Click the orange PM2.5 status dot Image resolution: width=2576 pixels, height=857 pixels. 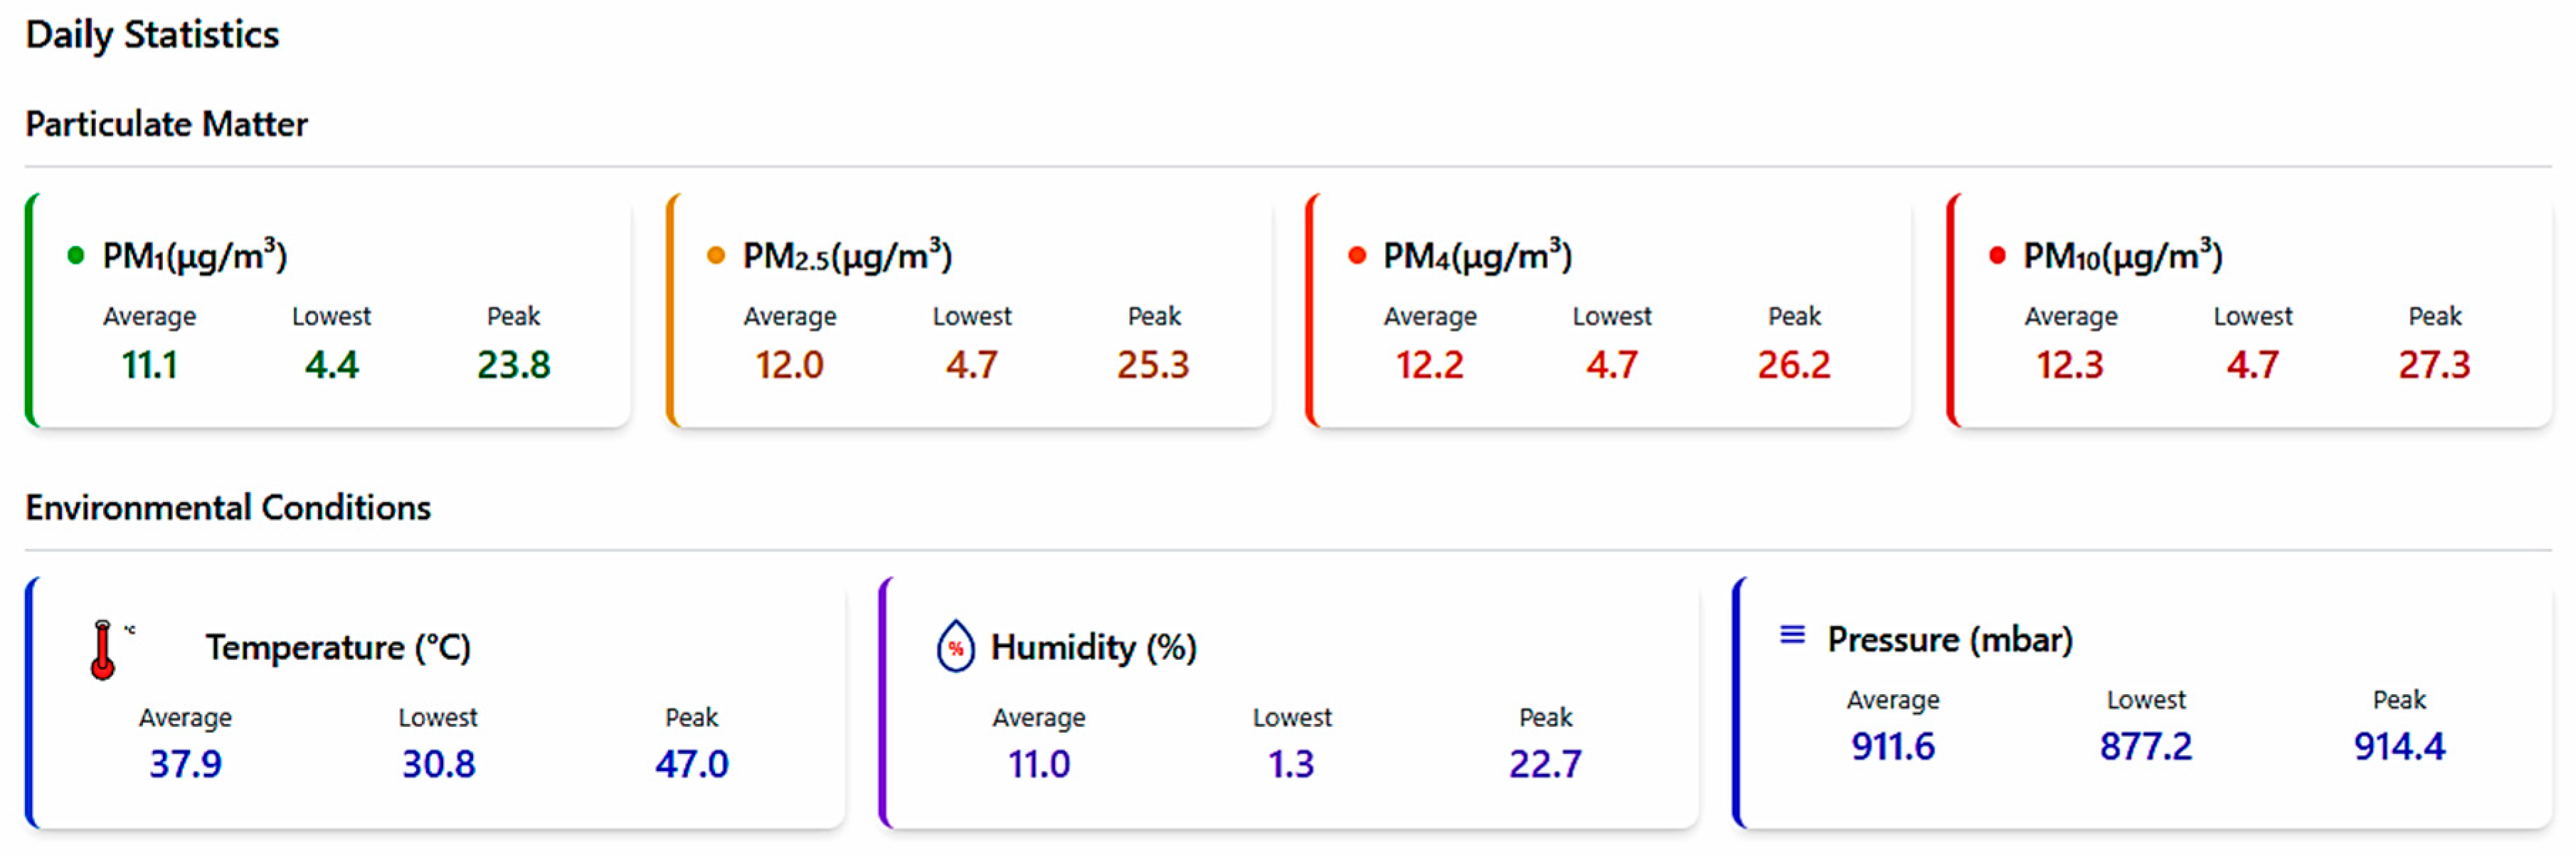click(x=716, y=256)
